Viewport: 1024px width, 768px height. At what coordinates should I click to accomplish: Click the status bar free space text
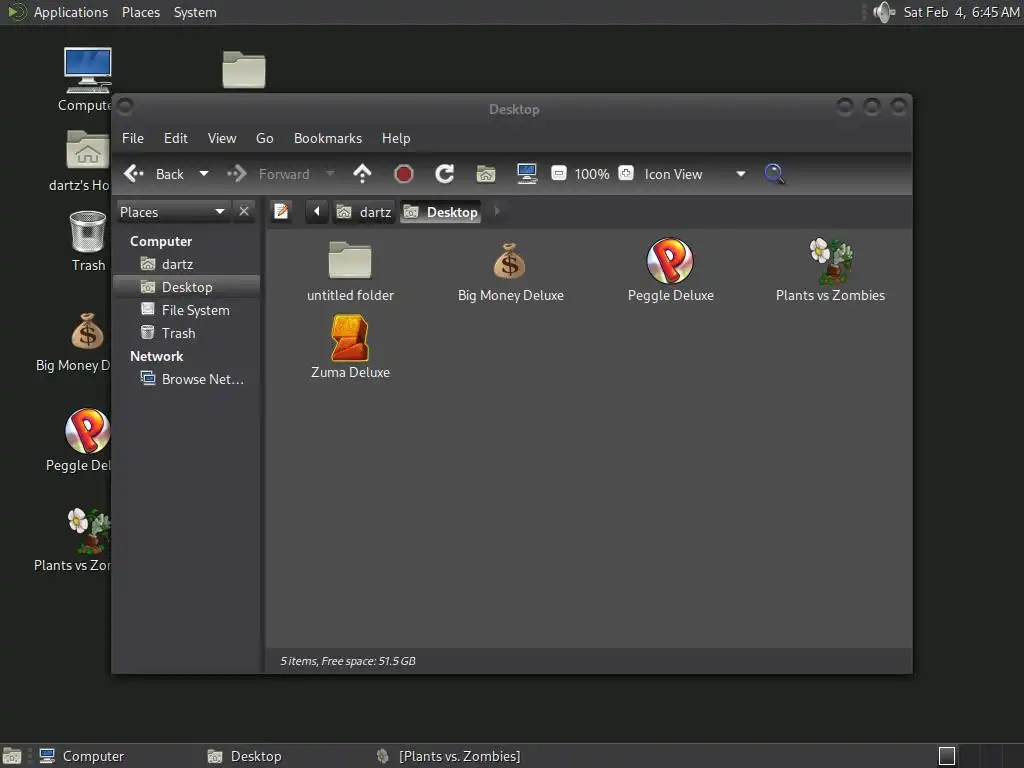(347, 661)
